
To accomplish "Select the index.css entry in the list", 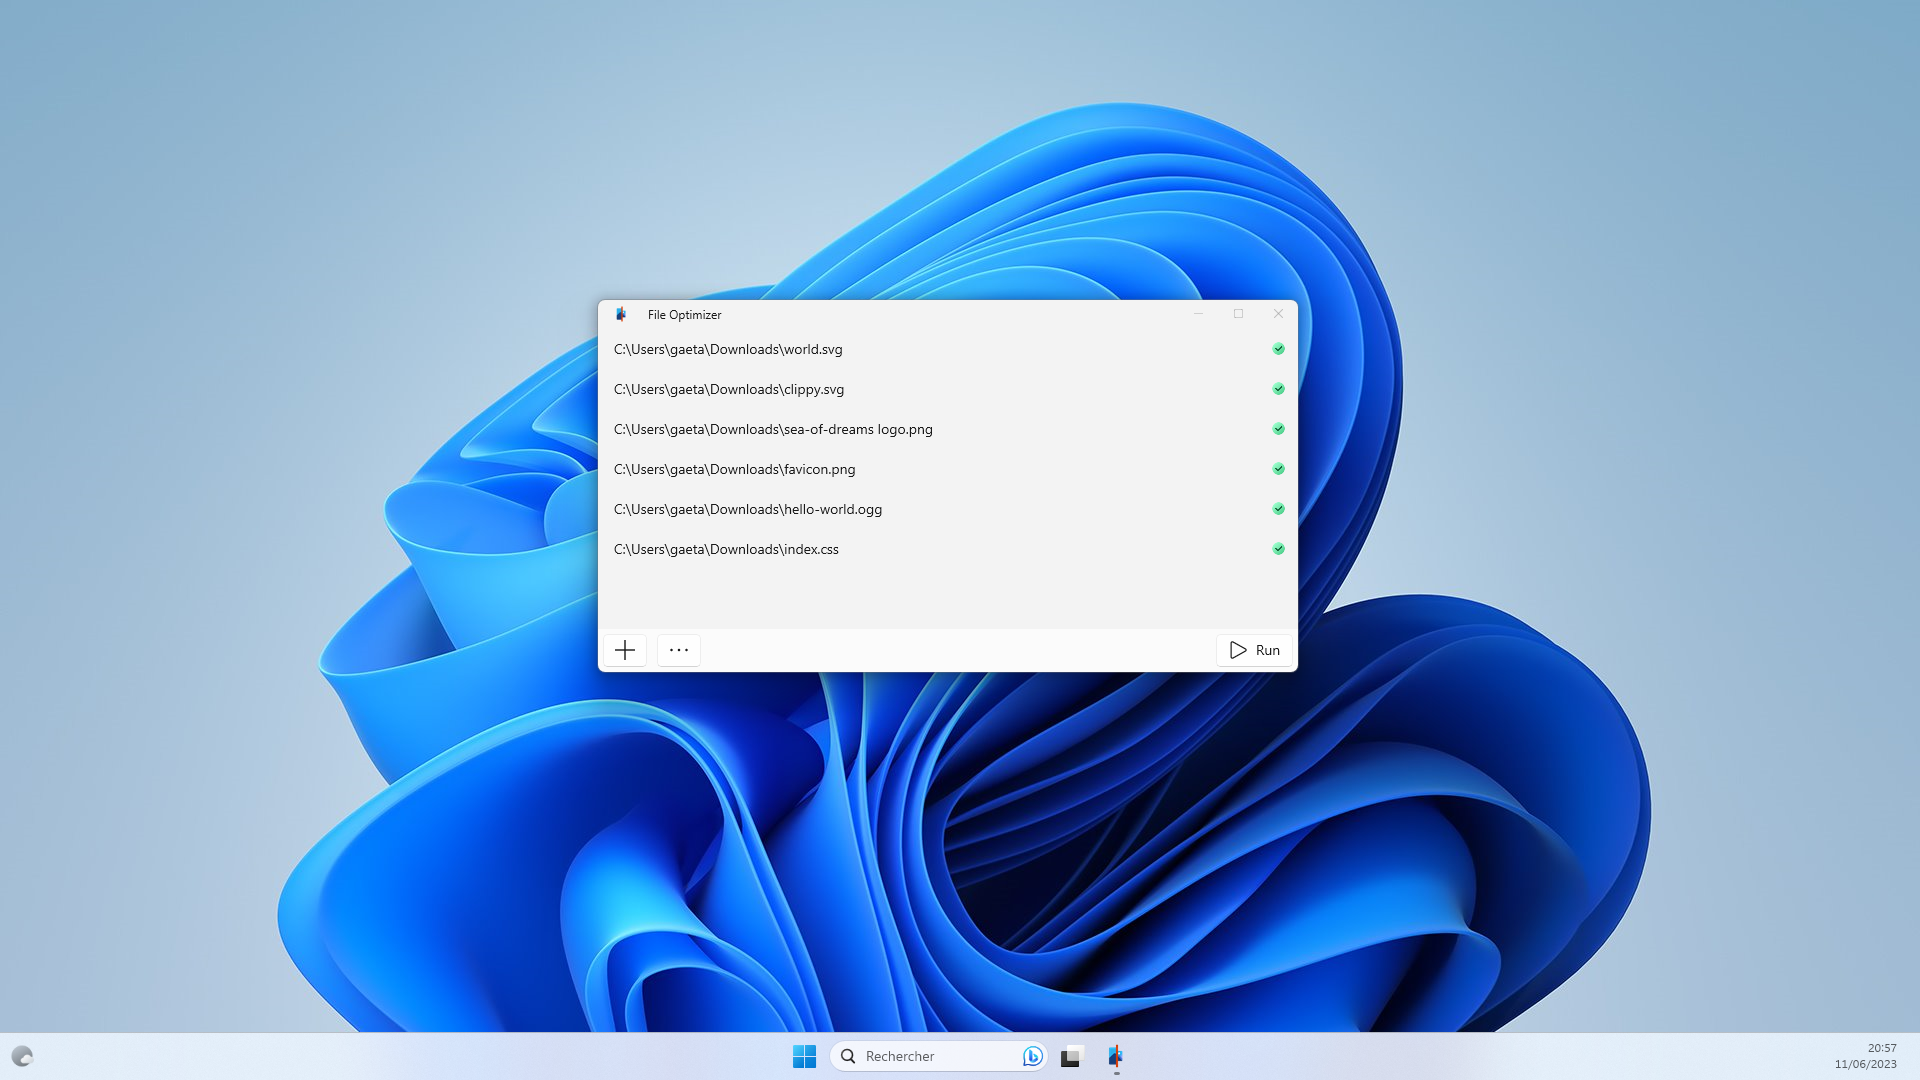I will click(x=727, y=549).
